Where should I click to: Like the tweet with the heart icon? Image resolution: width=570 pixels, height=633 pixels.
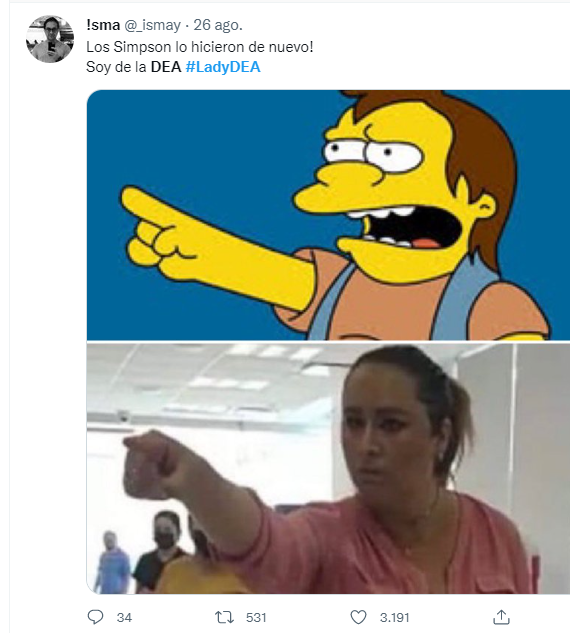tap(358, 617)
